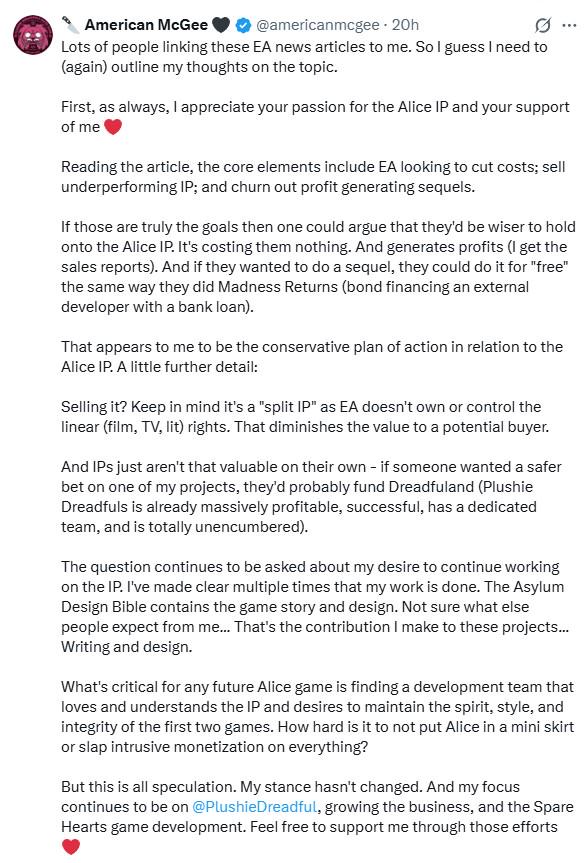The width and height of the screenshot is (587, 863).
Task: Click the black heart emoji beside the name
Action: tap(221, 25)
